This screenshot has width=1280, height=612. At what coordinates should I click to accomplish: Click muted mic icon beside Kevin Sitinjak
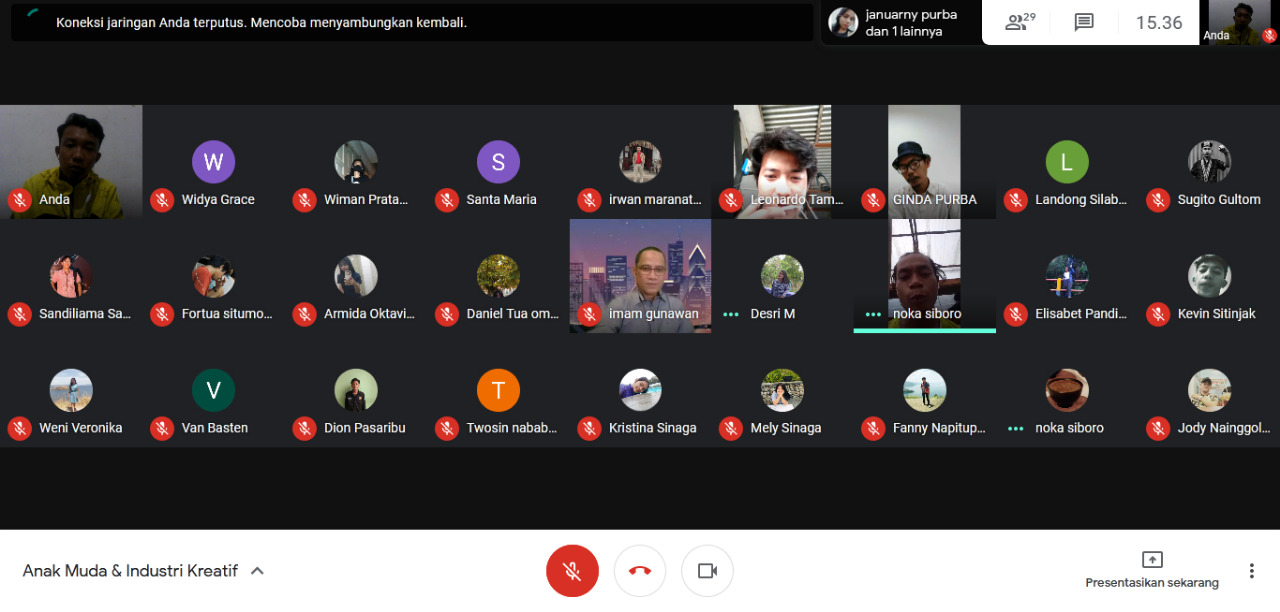click(x=1158, y=314)
